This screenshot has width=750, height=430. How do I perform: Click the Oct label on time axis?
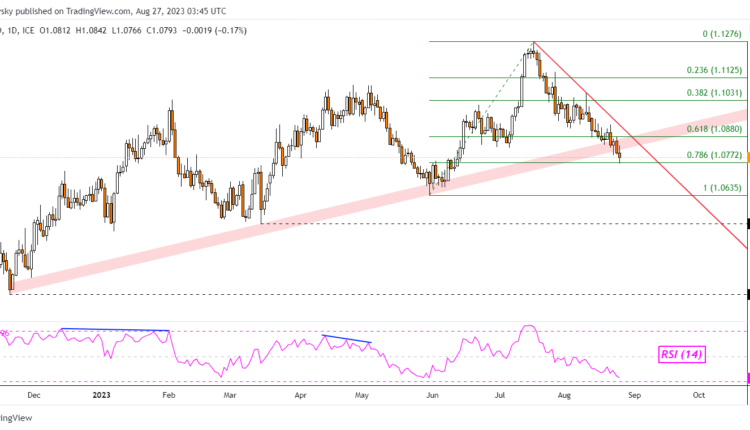pyautogui.click(x=699, y=395)
